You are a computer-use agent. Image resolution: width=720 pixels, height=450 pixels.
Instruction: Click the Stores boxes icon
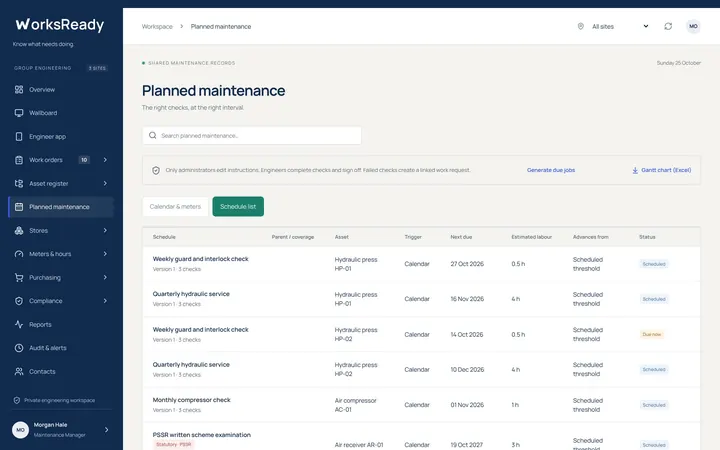click(x=19, y=231)
